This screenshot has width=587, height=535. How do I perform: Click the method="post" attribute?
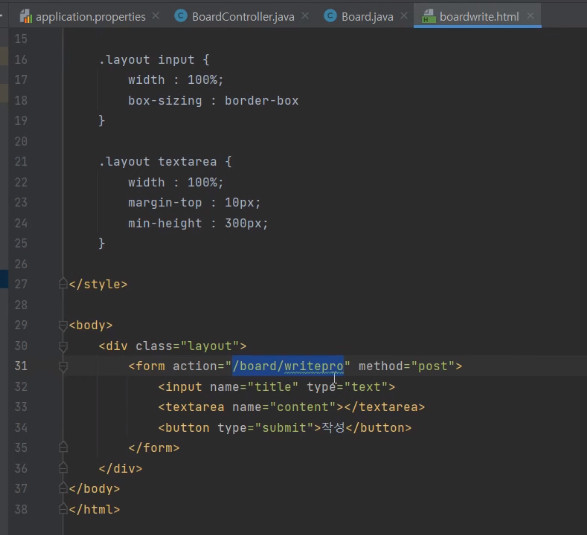click(x=407, y=366)
